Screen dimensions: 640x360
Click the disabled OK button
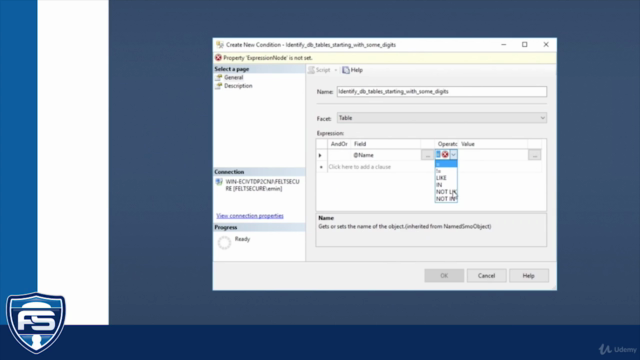pyautogui.click(x=444, y=276)
